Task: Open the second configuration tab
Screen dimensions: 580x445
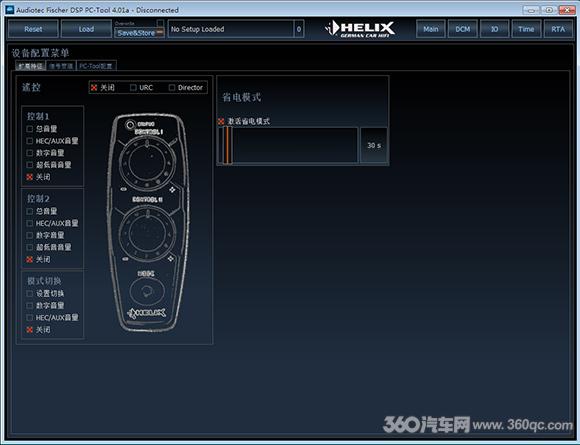Action: point(61,66)
